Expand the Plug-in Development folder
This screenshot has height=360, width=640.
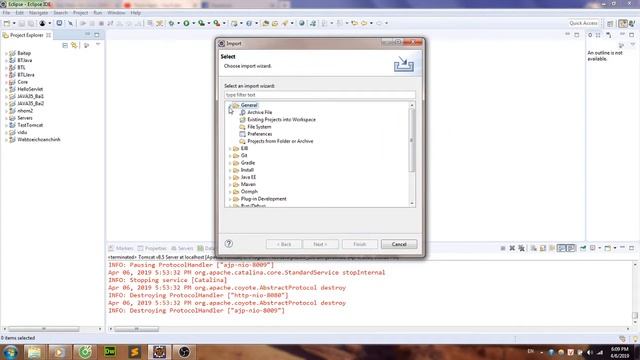(x=230, y=199)
